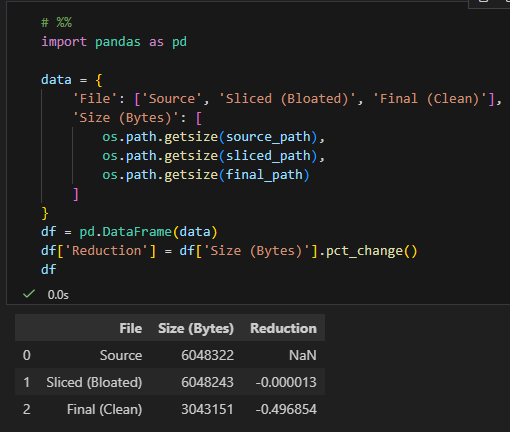Click the final standalone df line
This screenshot has height=432, width=510.
tap(49, 270)
